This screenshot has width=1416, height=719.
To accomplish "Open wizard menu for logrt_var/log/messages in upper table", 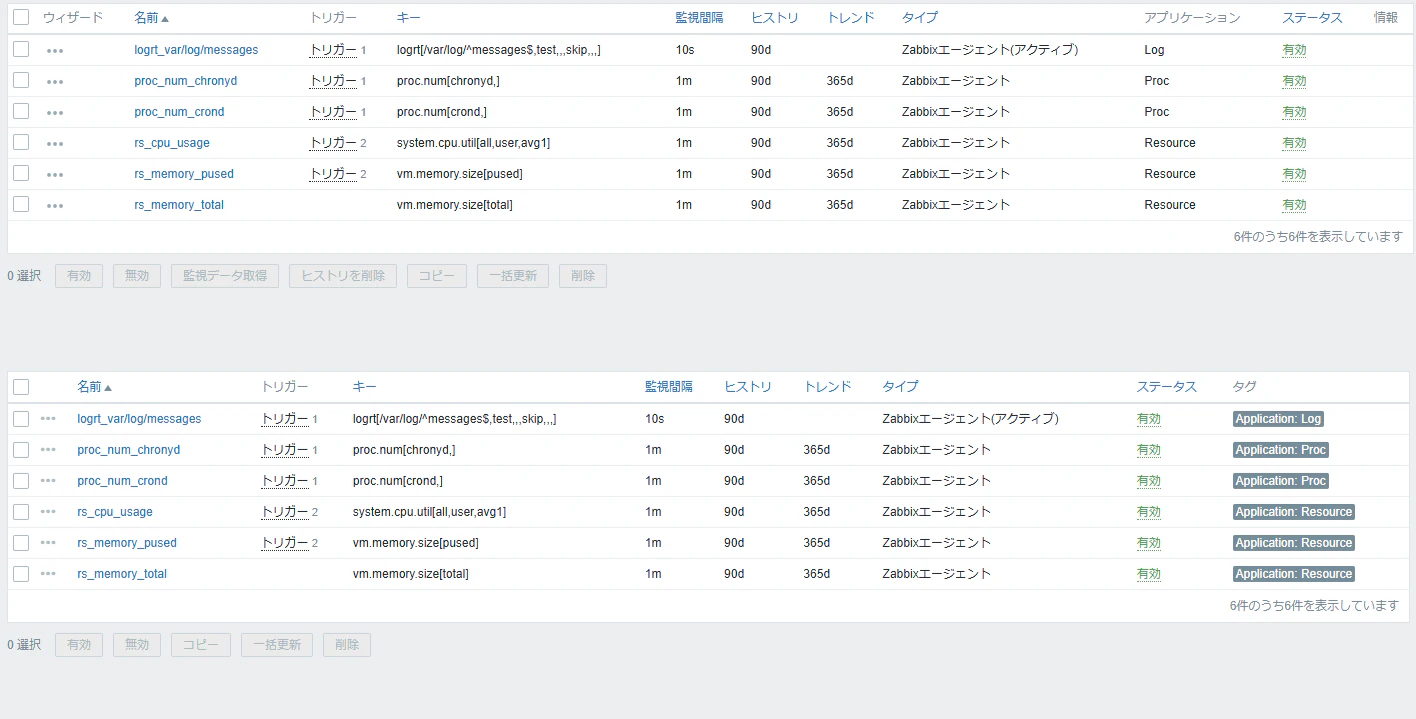I will click(x=55, y=50).
